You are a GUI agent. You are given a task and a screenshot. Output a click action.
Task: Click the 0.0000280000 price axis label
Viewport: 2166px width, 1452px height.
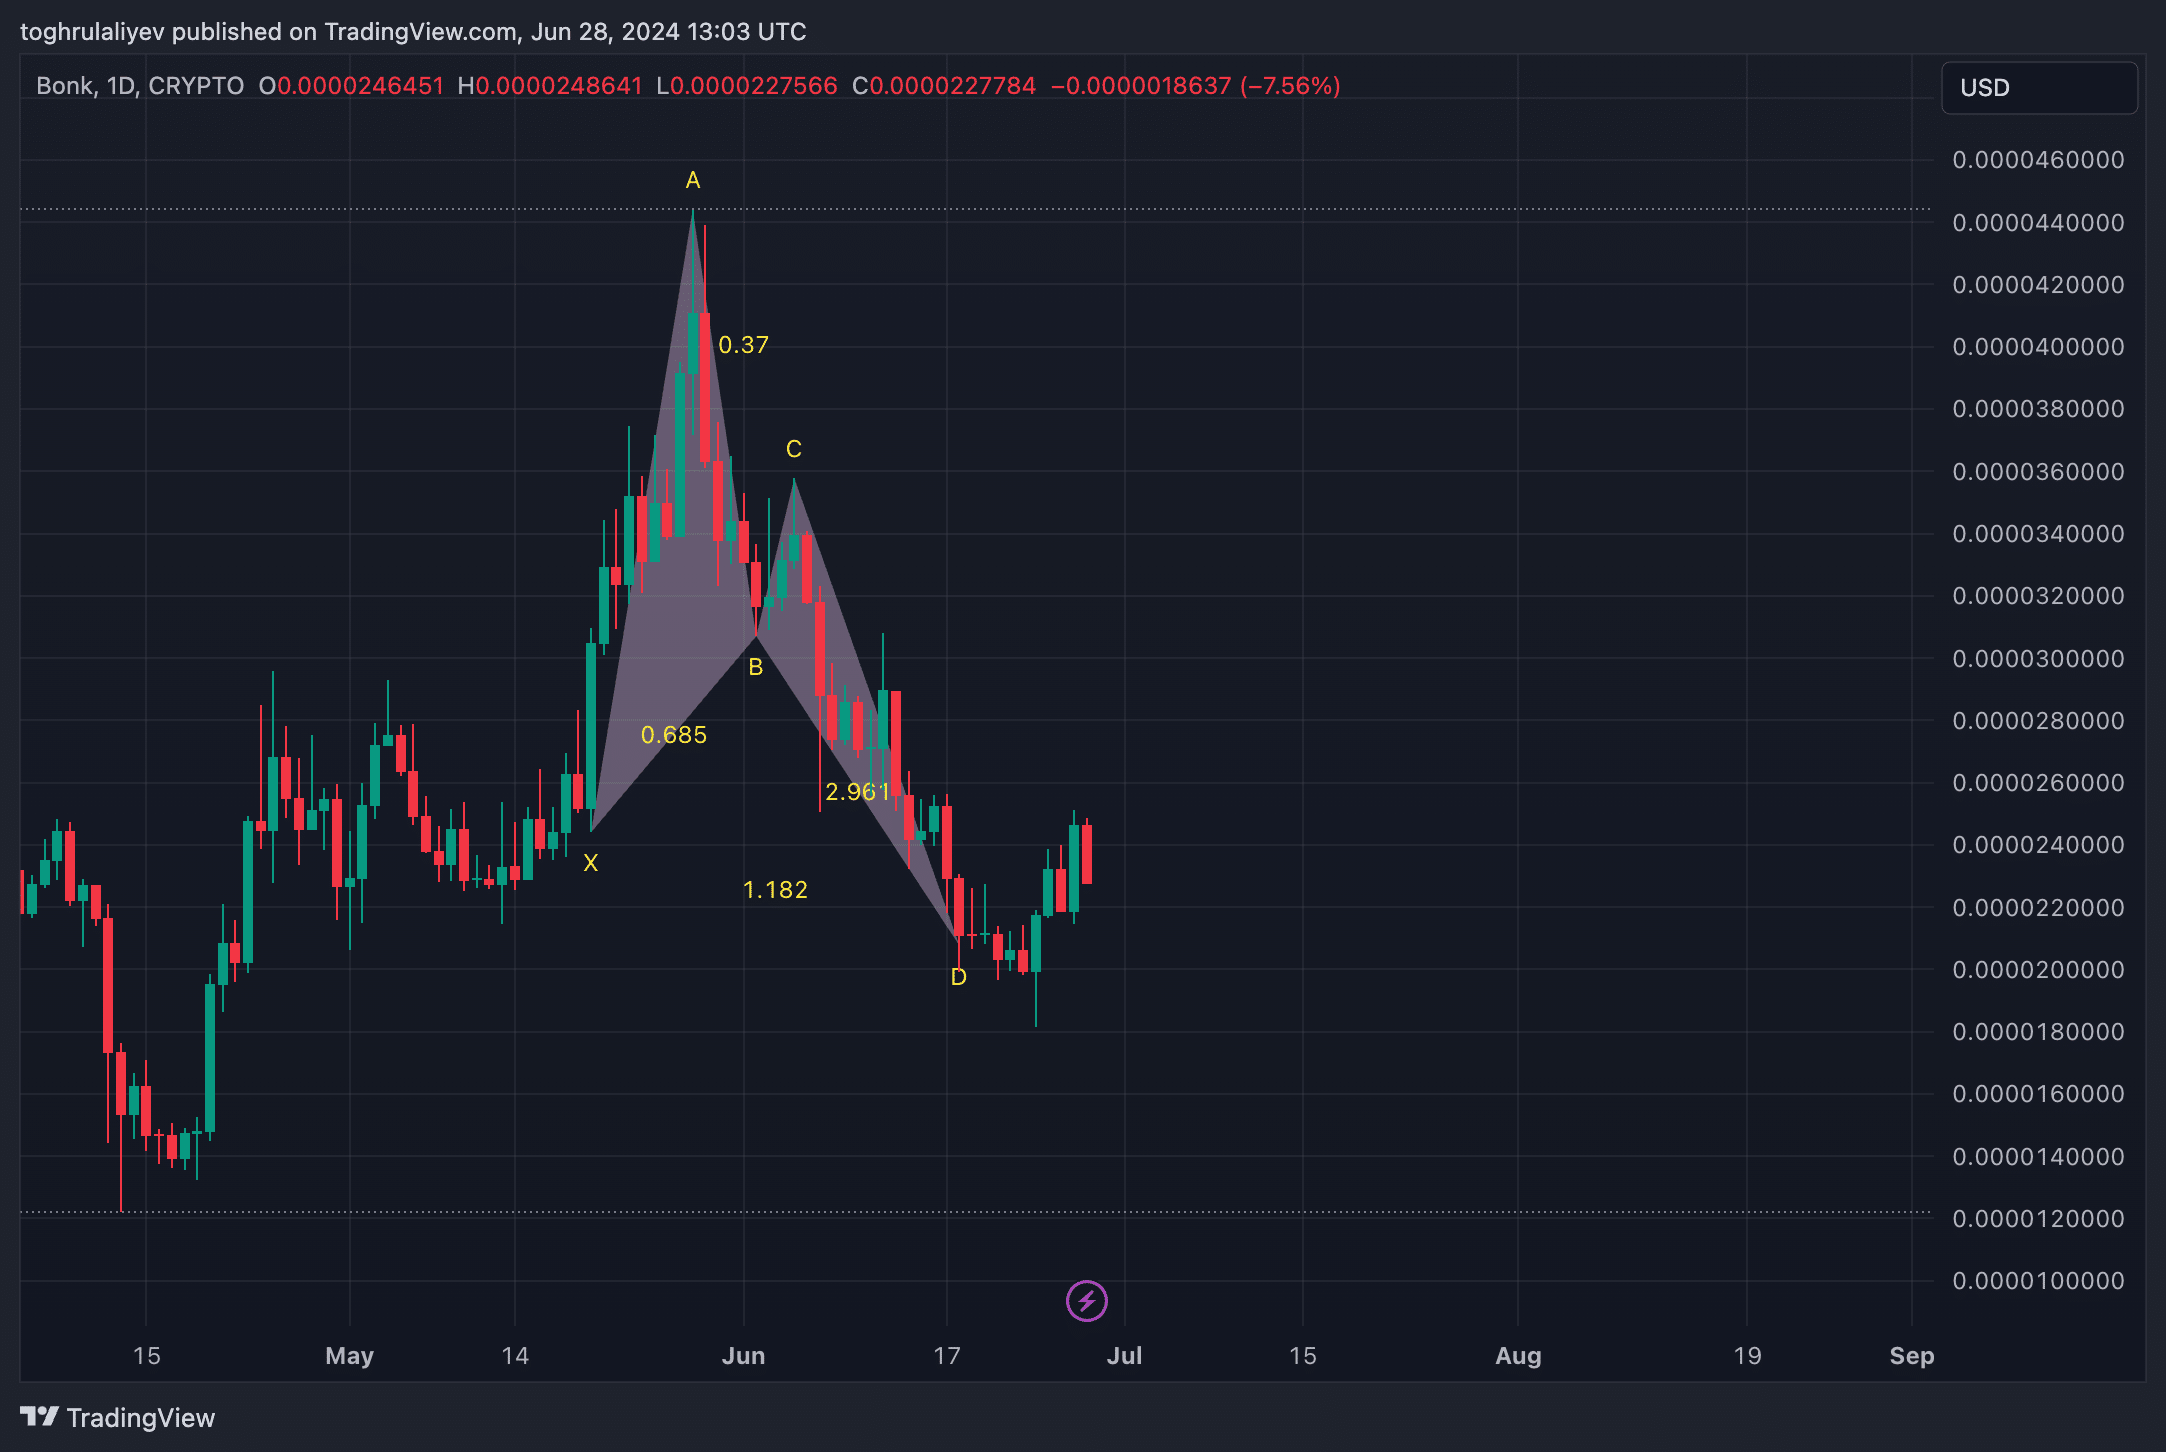tap(2039, 721)
